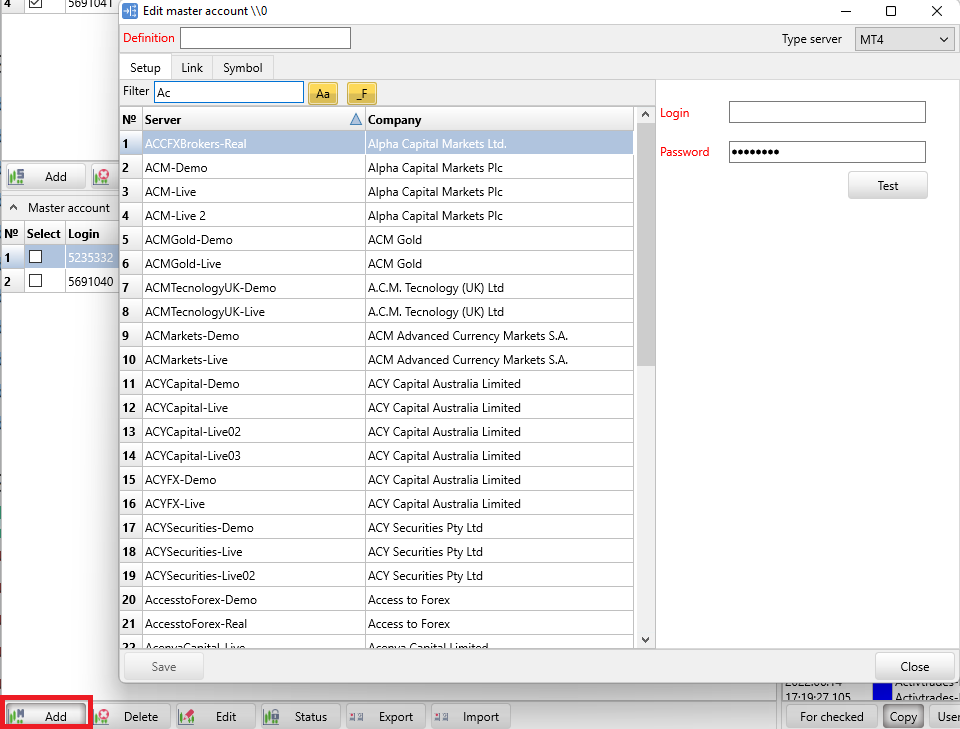Select the ACMTecnologyUK-Live server row
Viewport: 960px width, 729px height.
tap(377, 312)
